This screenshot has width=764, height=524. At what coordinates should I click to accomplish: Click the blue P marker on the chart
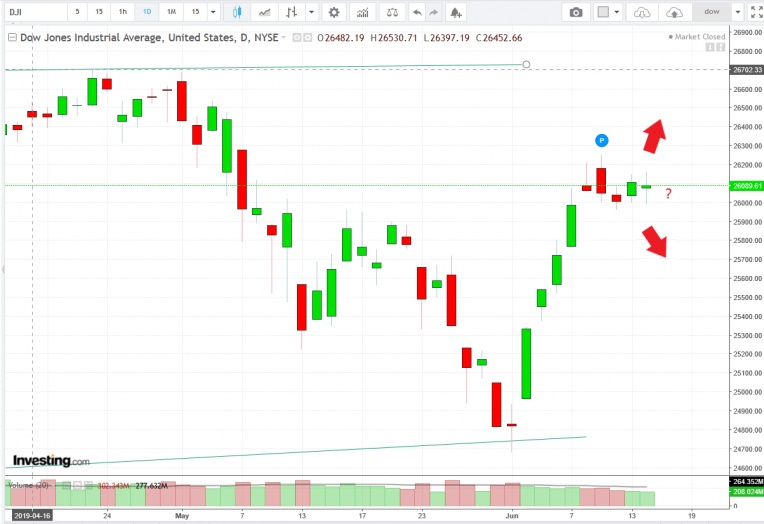(x=602, y=141)
